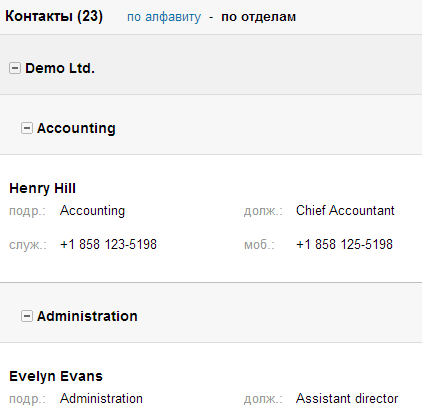
Task: Click the Administration section heading text
Action: 87,316
